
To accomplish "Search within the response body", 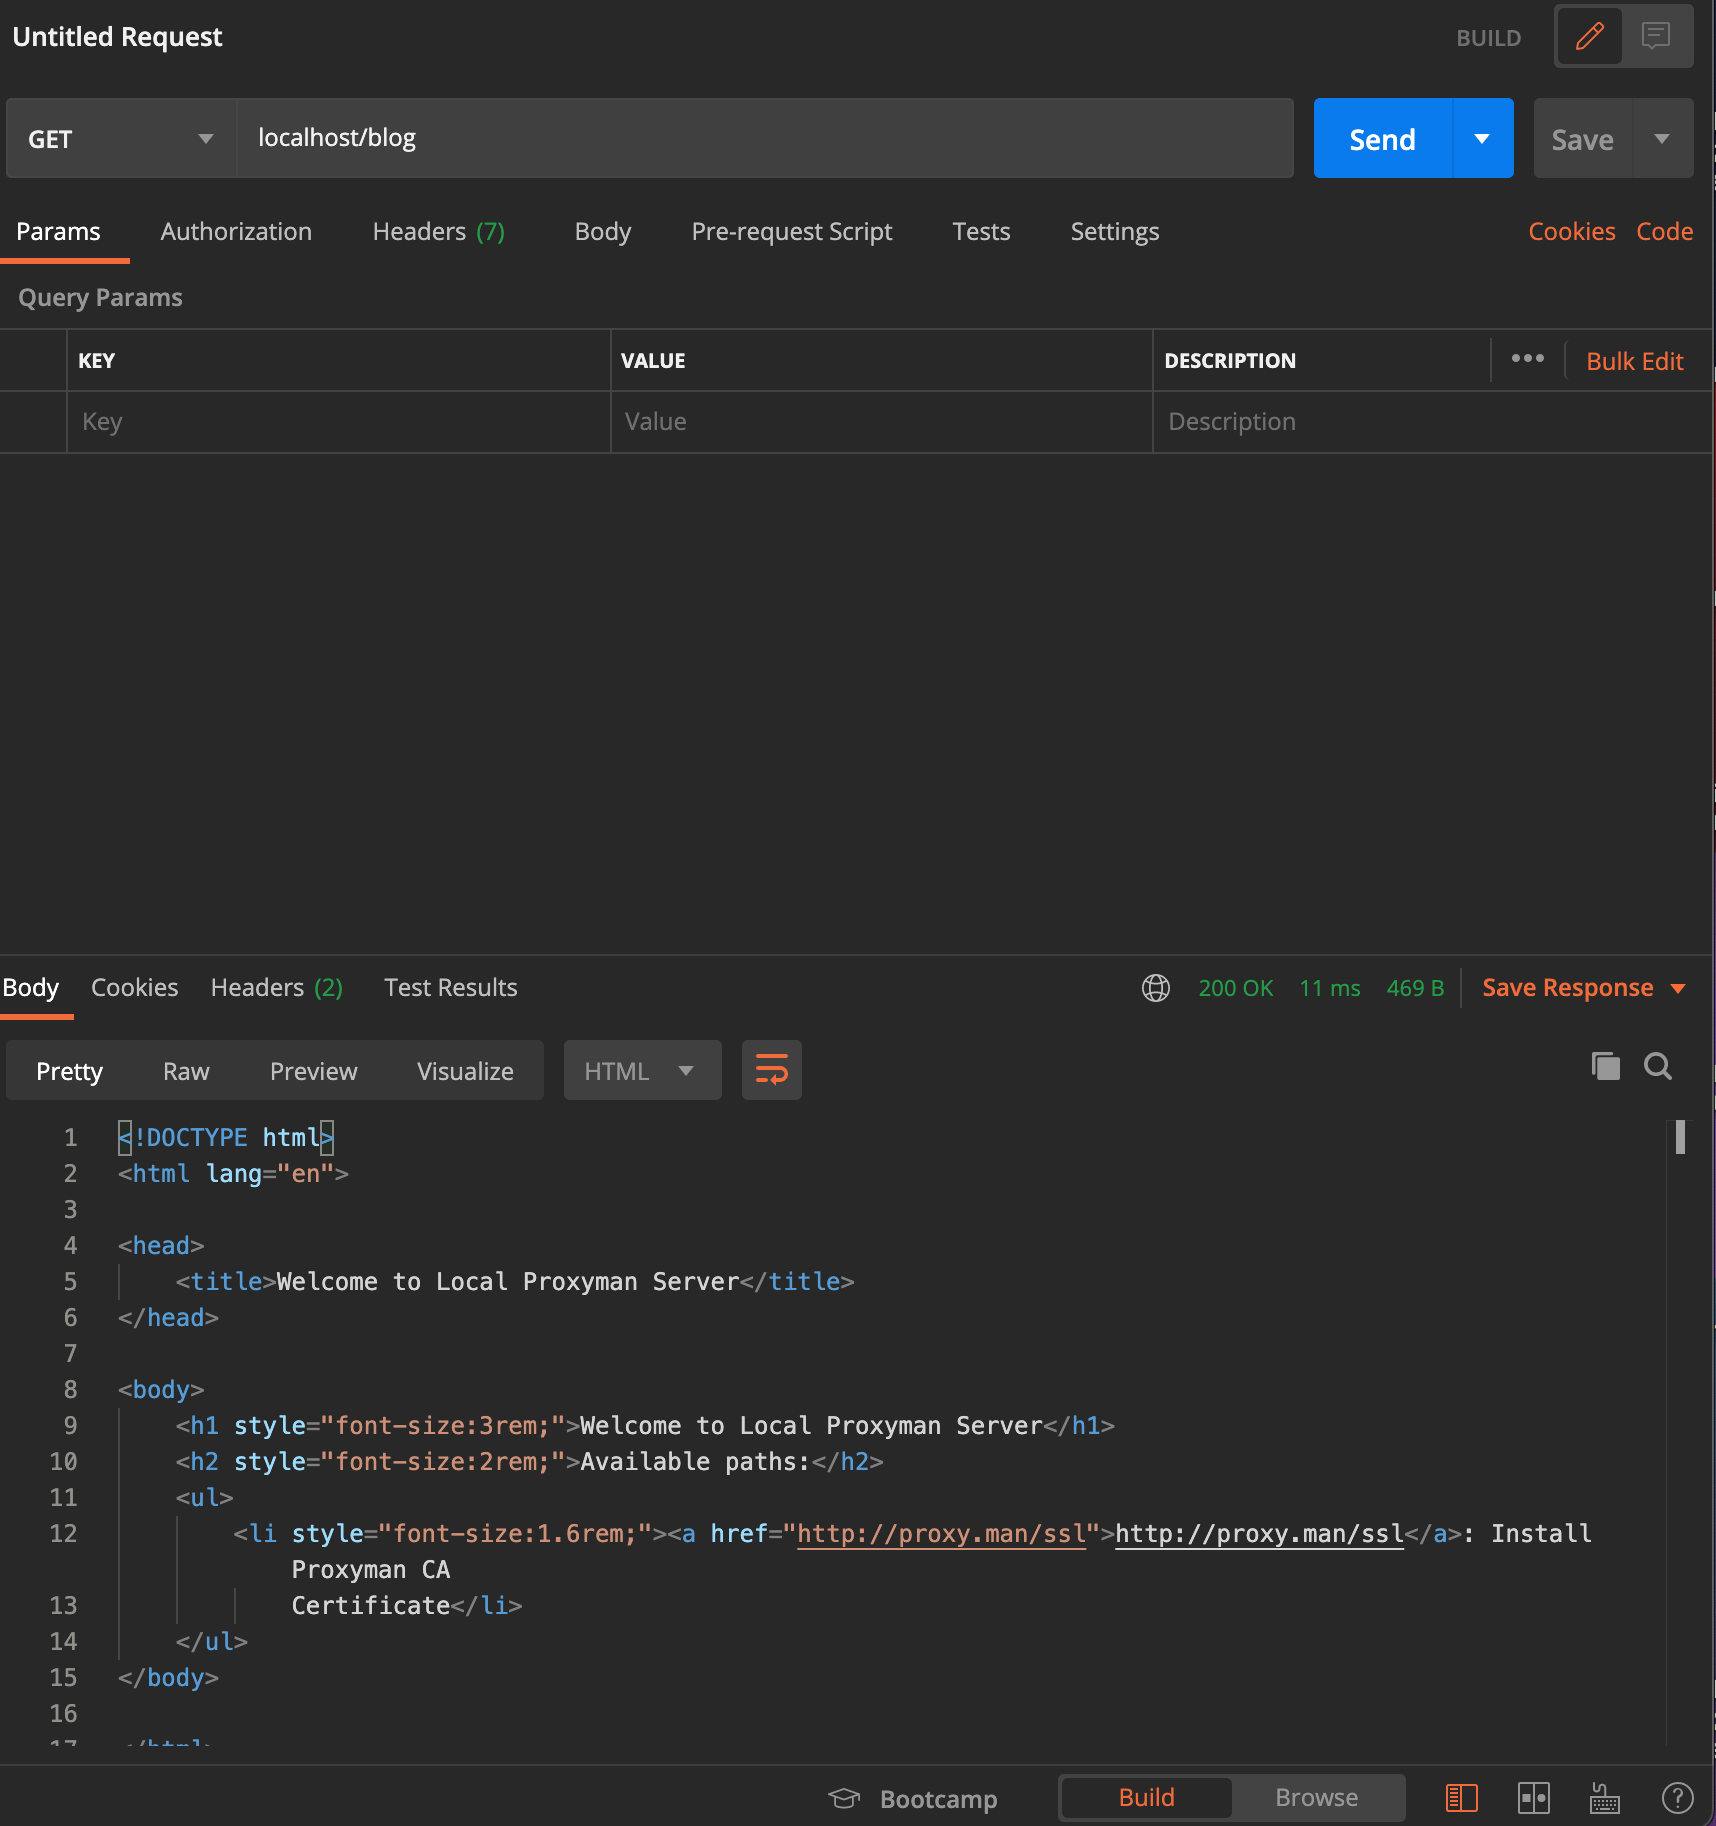I will click(1657, 1067).
